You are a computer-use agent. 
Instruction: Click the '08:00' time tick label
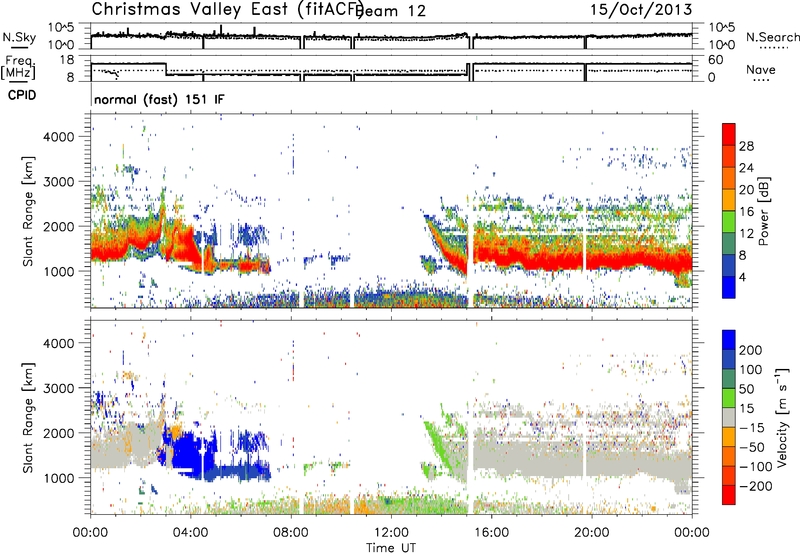pyautogui.click(x=291, y=533)
